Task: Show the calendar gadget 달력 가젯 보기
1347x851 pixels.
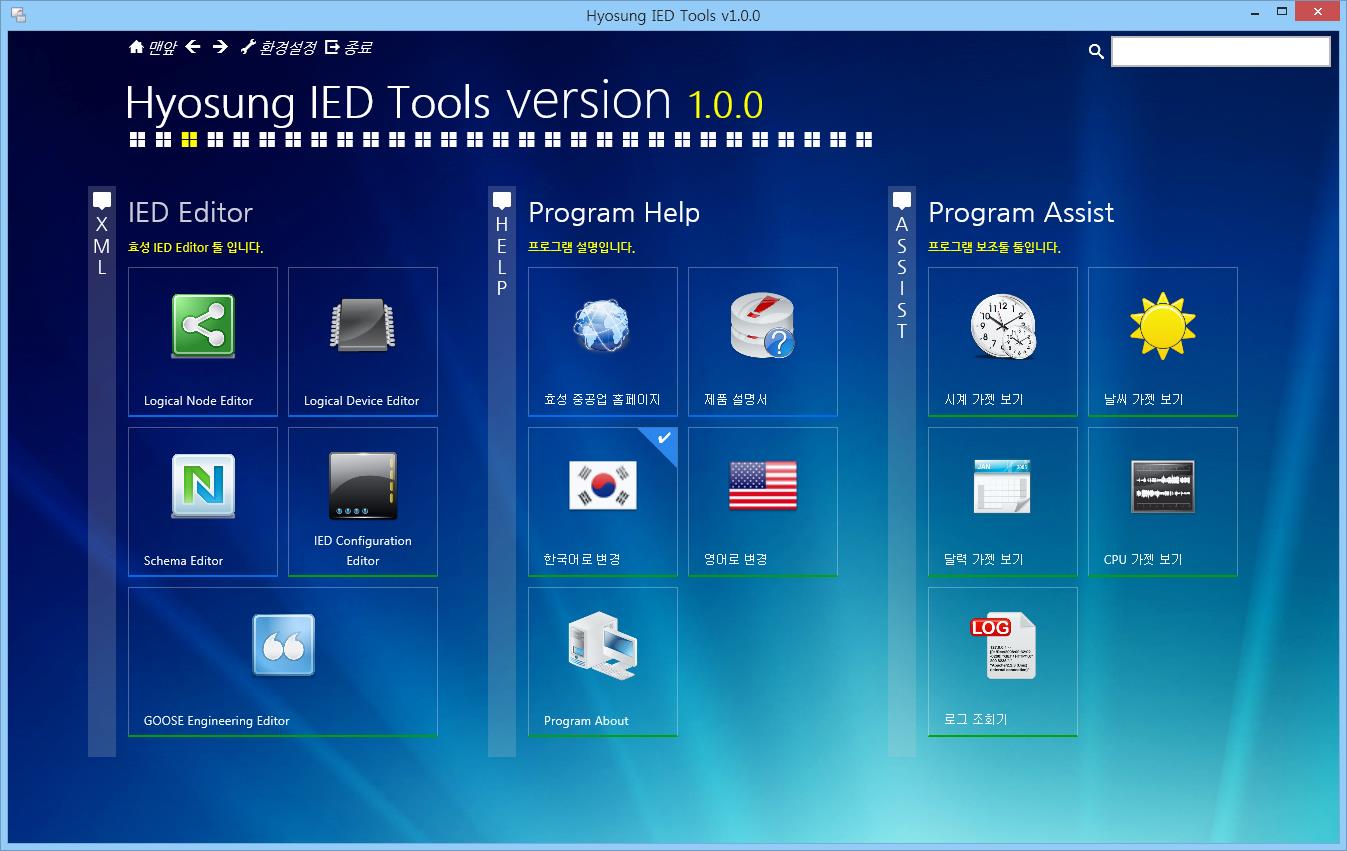Action: coord(1002,487)
